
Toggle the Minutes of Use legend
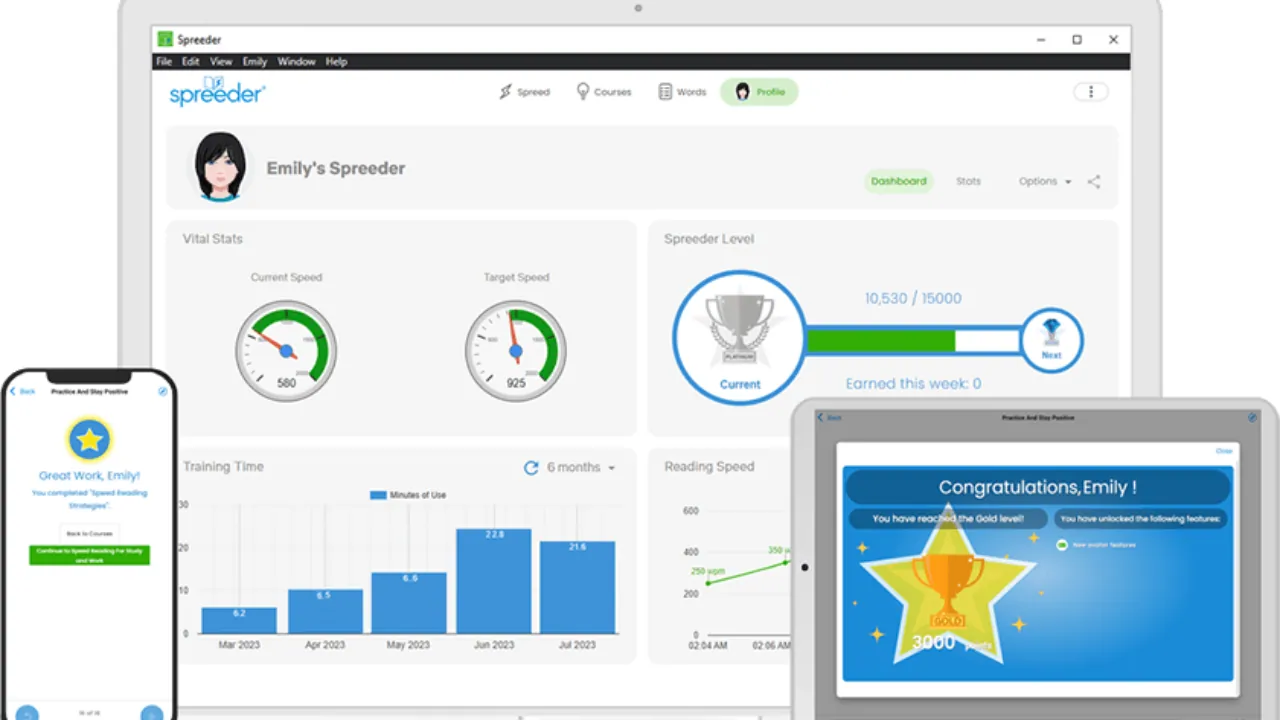point(408,495)
